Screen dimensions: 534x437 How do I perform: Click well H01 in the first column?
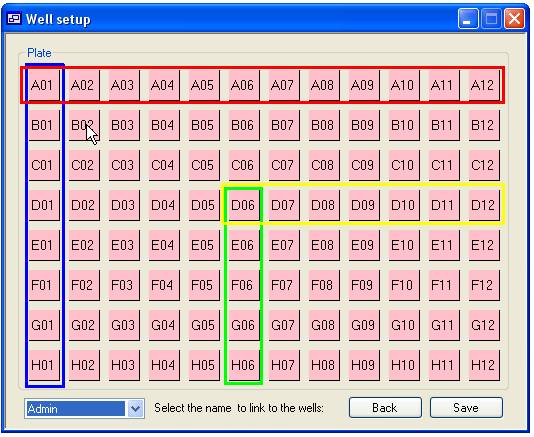(44, 365)
